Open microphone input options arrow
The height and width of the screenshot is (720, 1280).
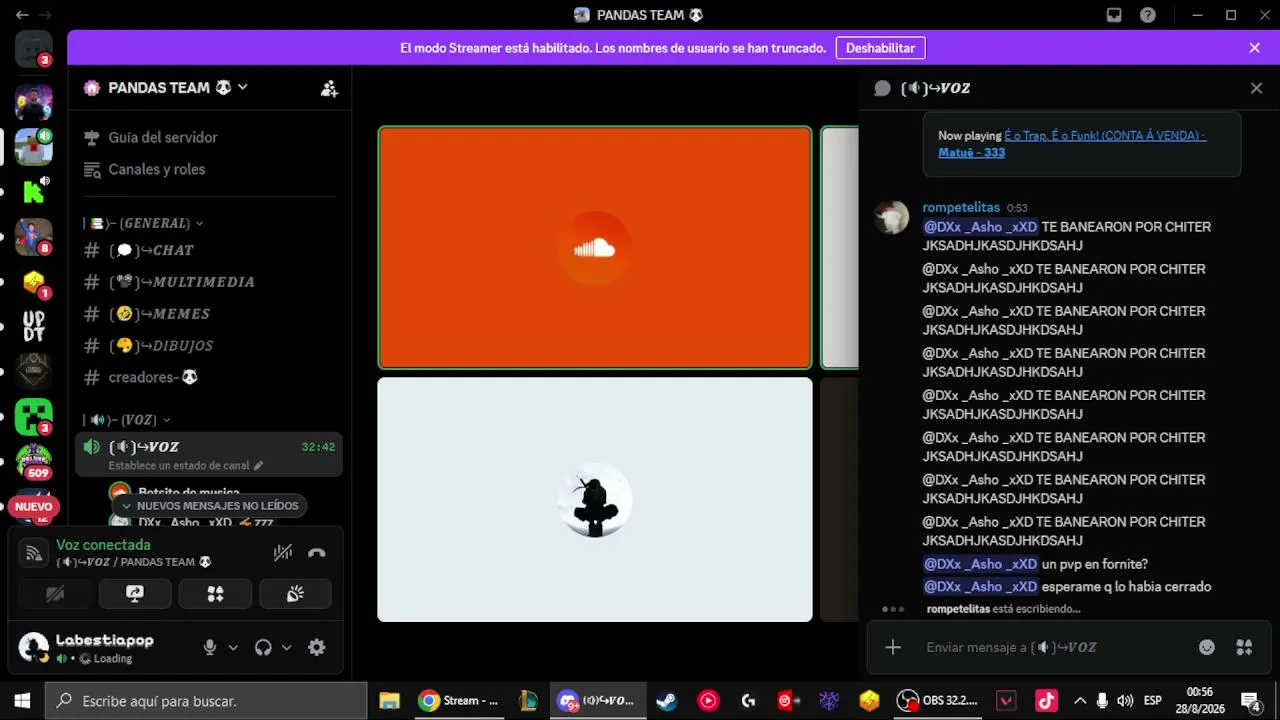click(x=233, y=648)
